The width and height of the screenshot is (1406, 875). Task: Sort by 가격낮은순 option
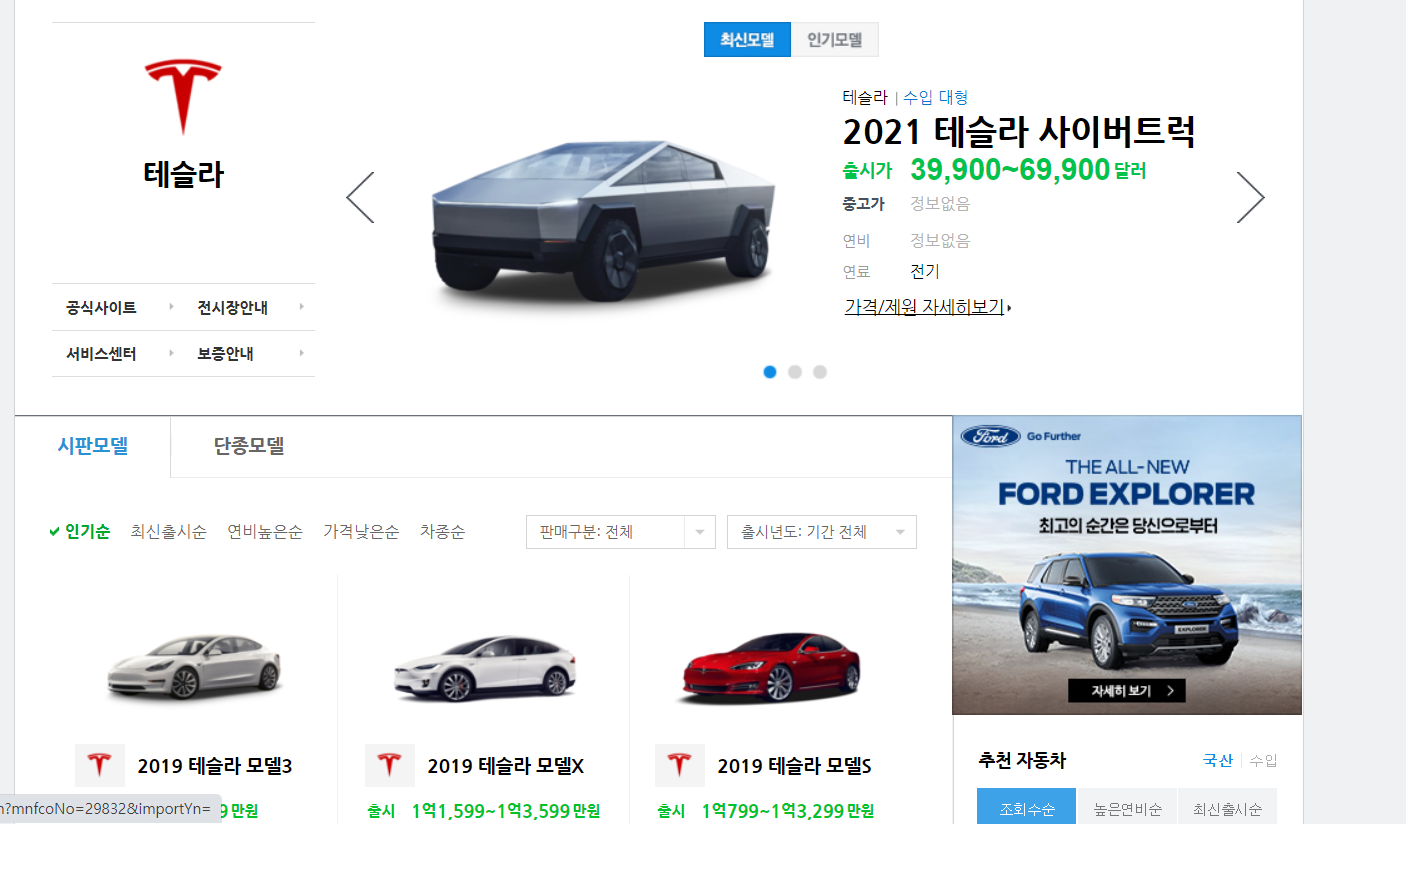(x=361, y=532)
